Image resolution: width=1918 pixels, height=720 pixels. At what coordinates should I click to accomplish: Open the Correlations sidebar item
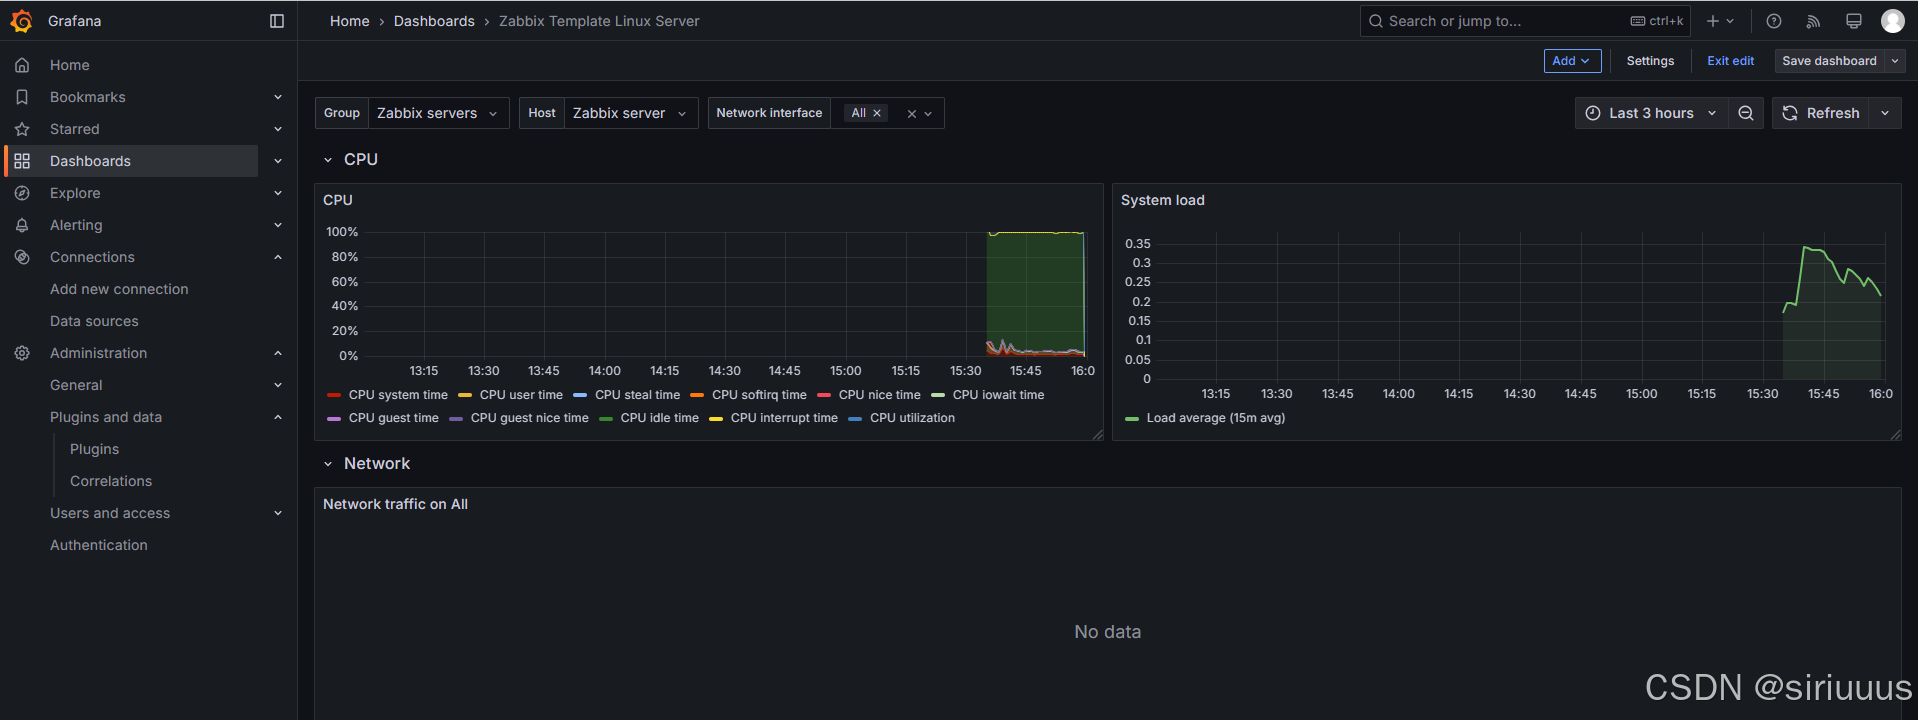pos(111,481)
